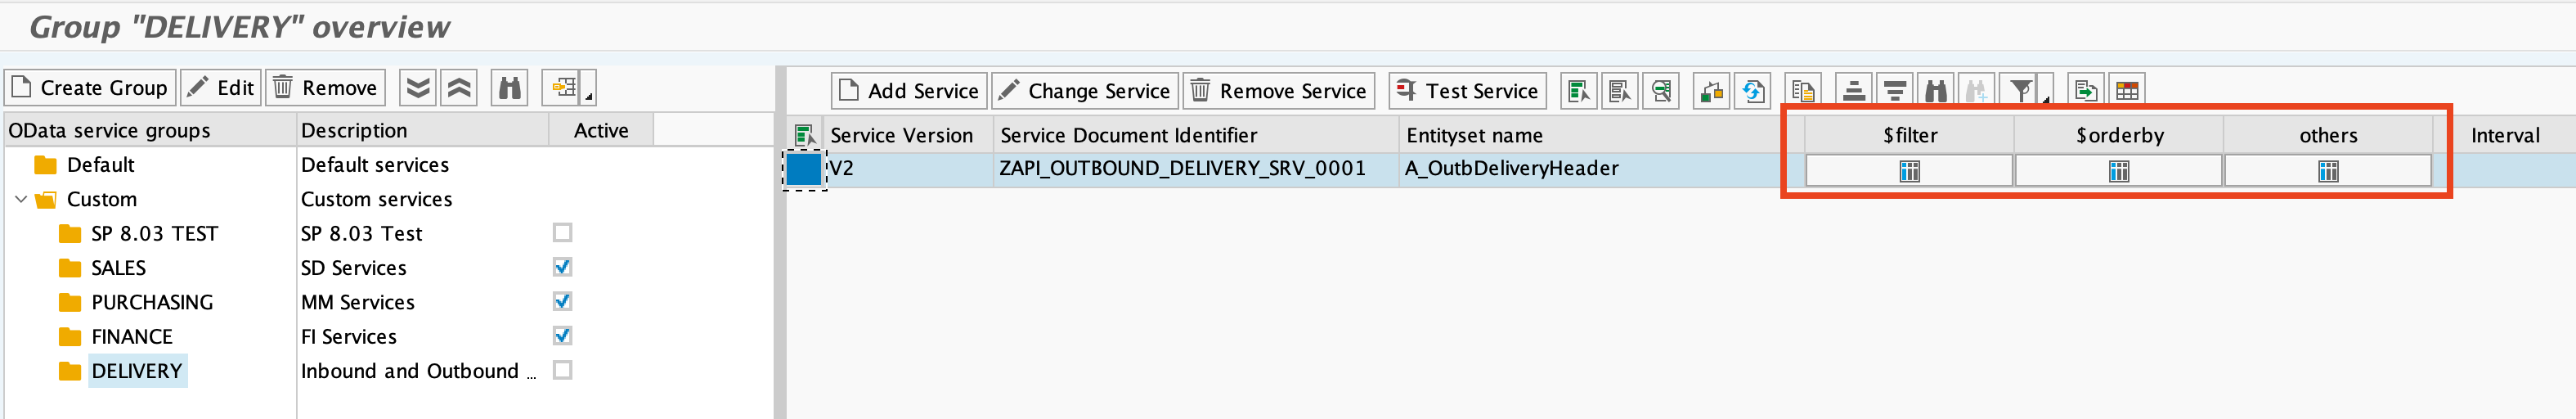This screenshot has height=419, width=2576.
Task: Click the collapse all nodes icon
Action: 459,89
